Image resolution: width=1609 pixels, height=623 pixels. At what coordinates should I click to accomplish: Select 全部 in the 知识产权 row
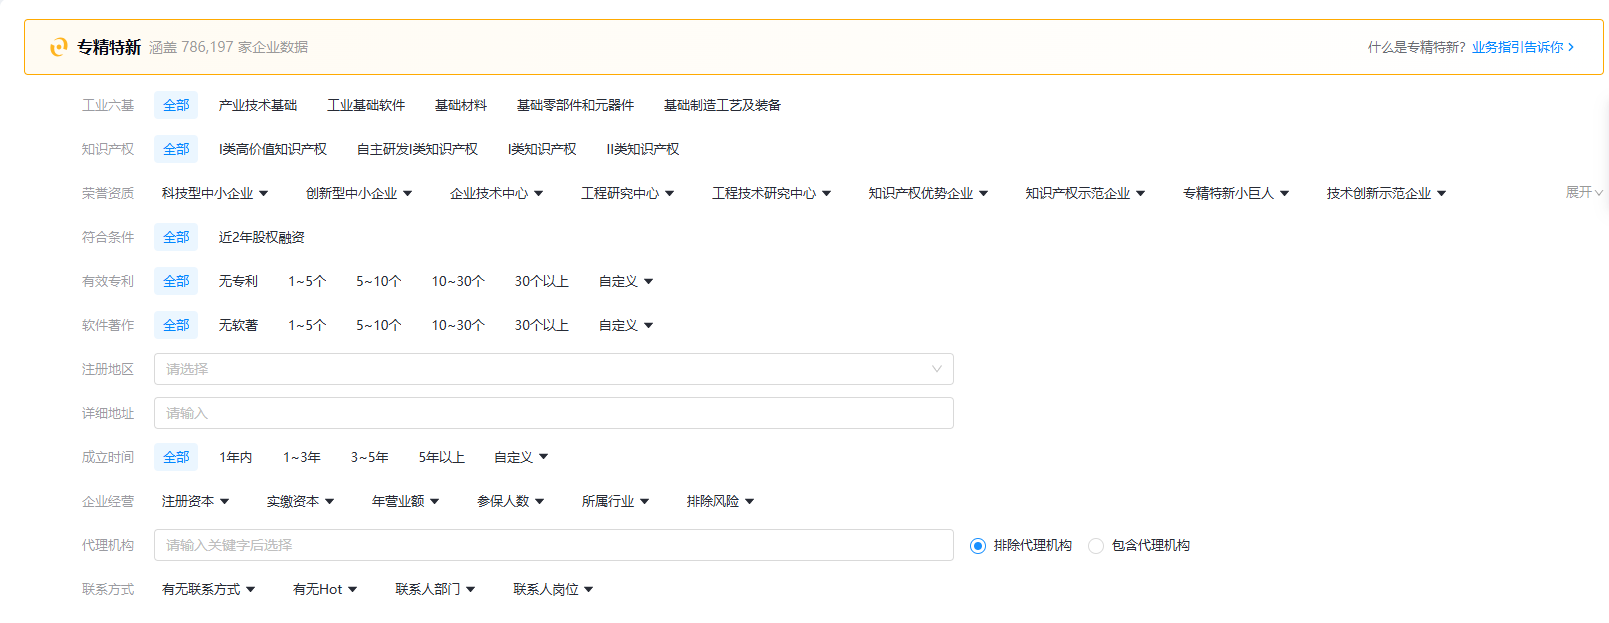click(x=176, y=149)
